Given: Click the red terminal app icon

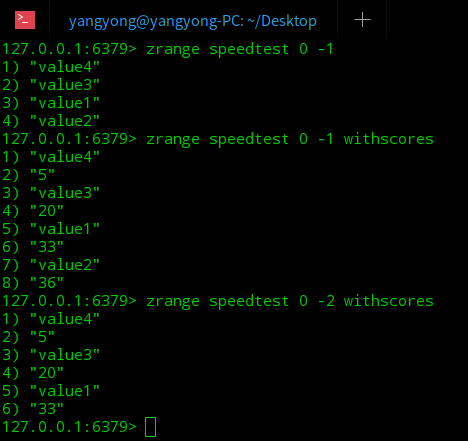Looking at the screenshot, I should click(25, 20).
